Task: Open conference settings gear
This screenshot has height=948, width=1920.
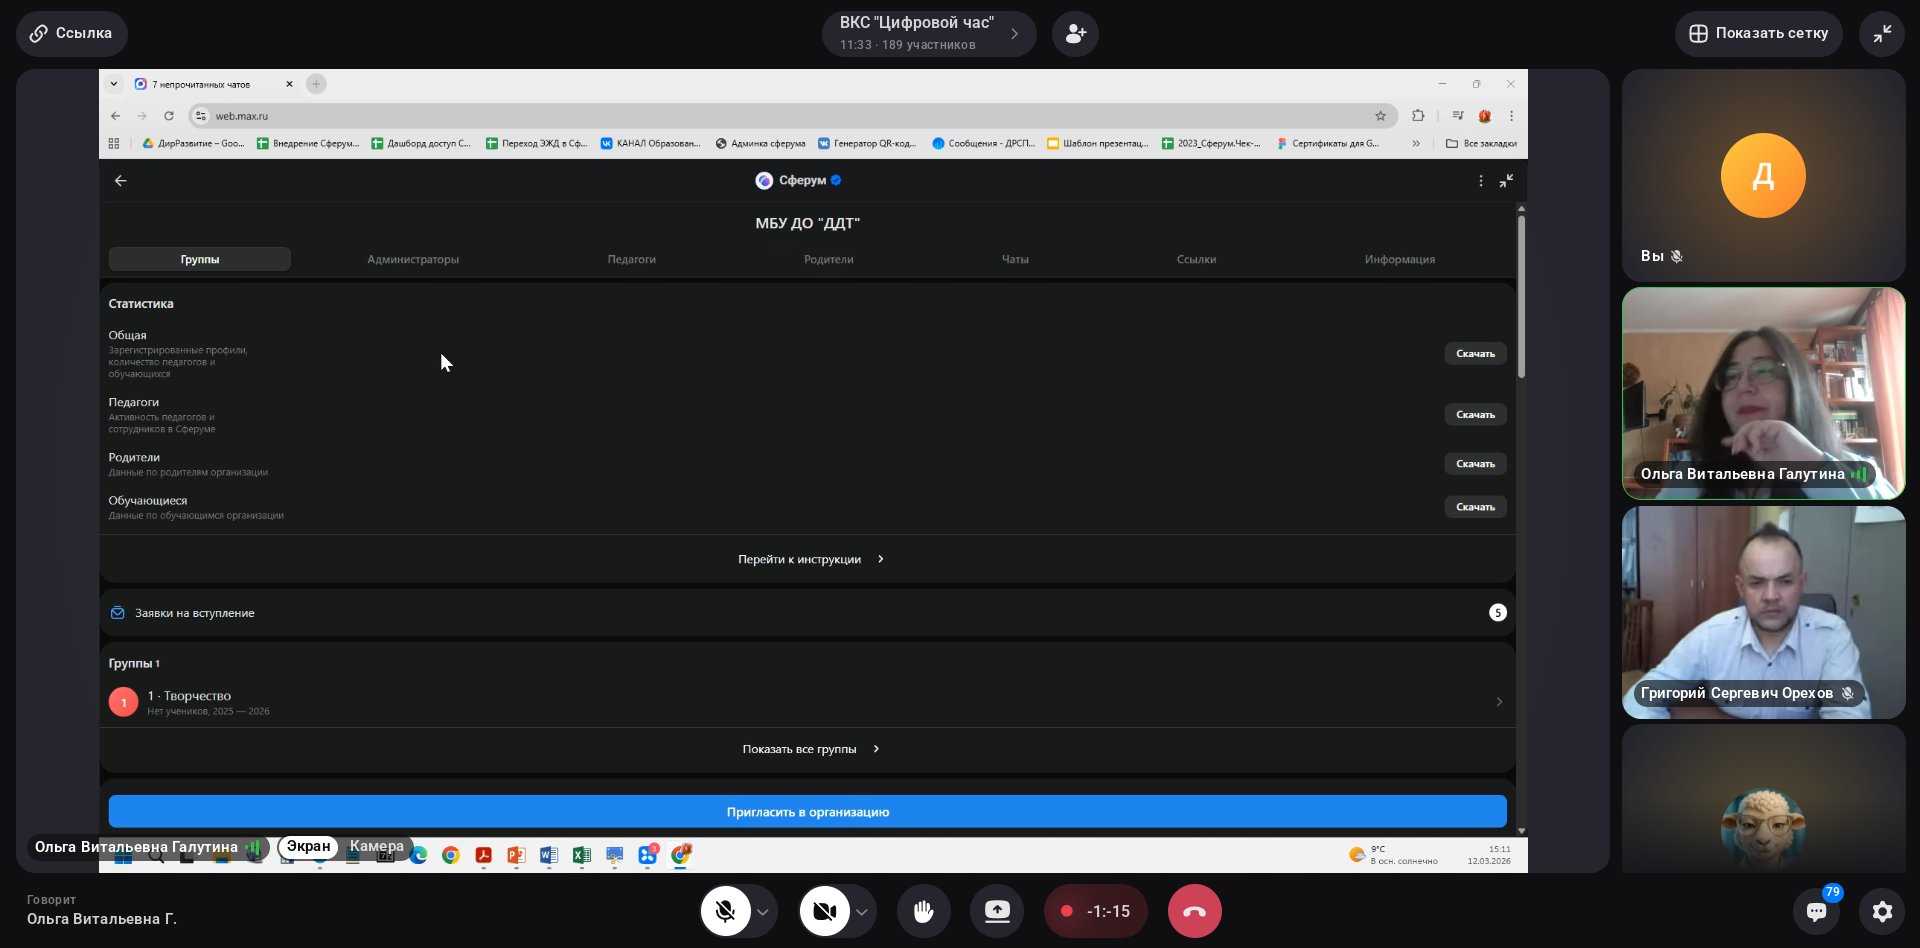Action: point(1882,911)
